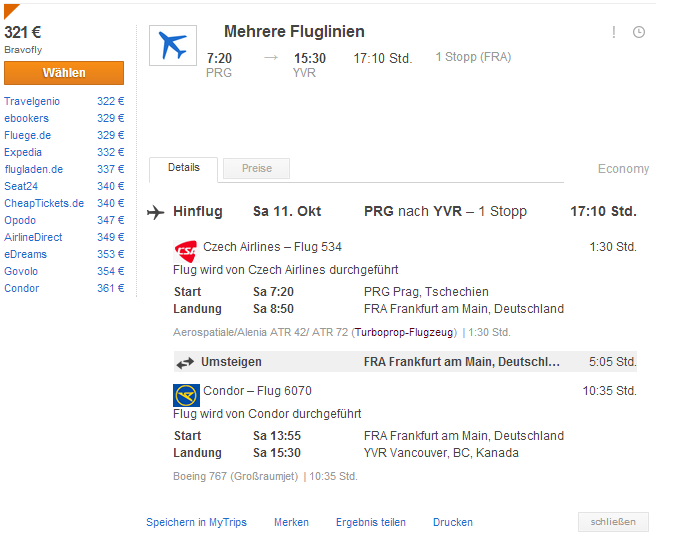Open the Turboprop-Flugzeug info link

404,332
